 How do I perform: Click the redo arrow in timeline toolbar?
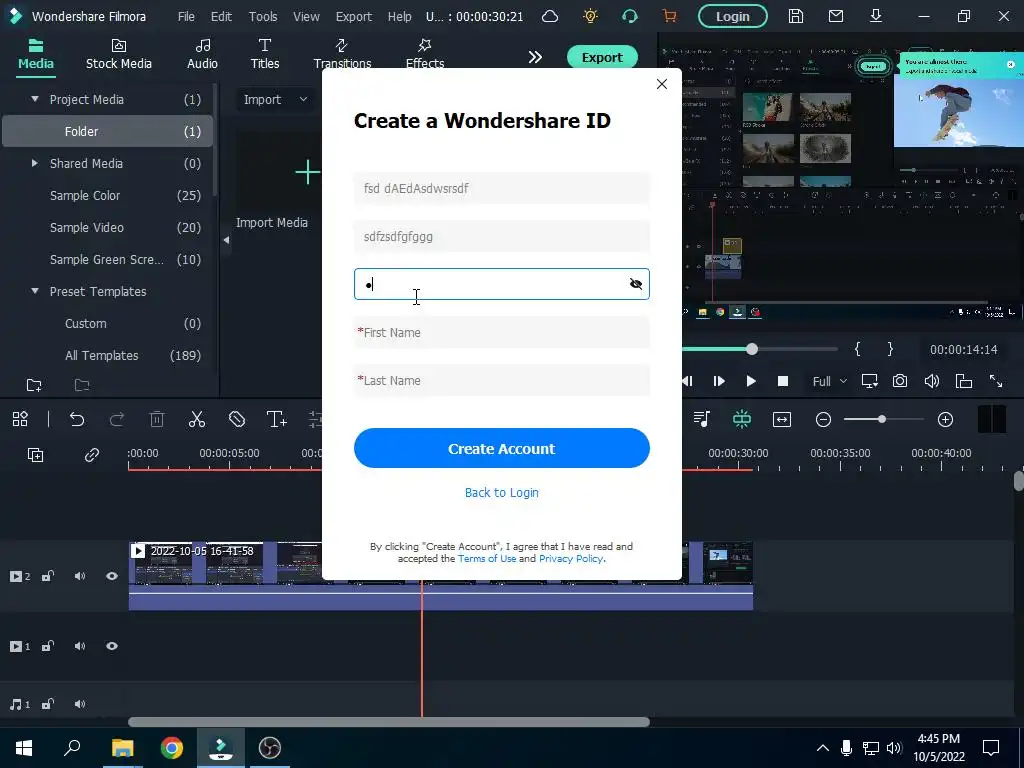tap(117, 419)
